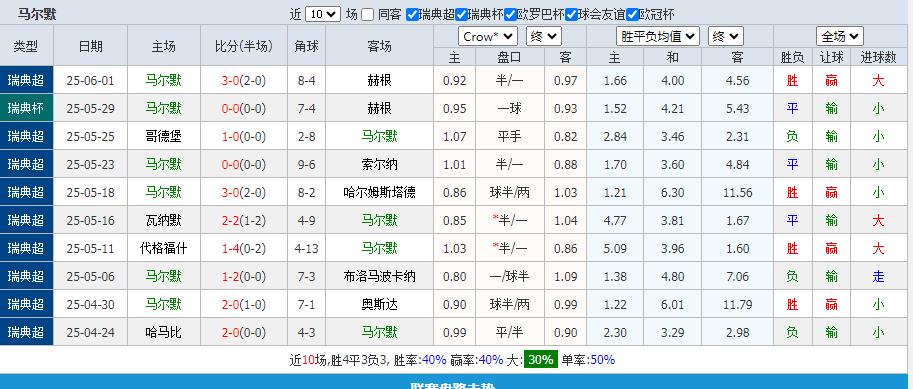Viewport: 913px width, 389px height.
Task: Uncheck the 欧罗巴杯 filter checkbox
Action: tap(510, 15)
